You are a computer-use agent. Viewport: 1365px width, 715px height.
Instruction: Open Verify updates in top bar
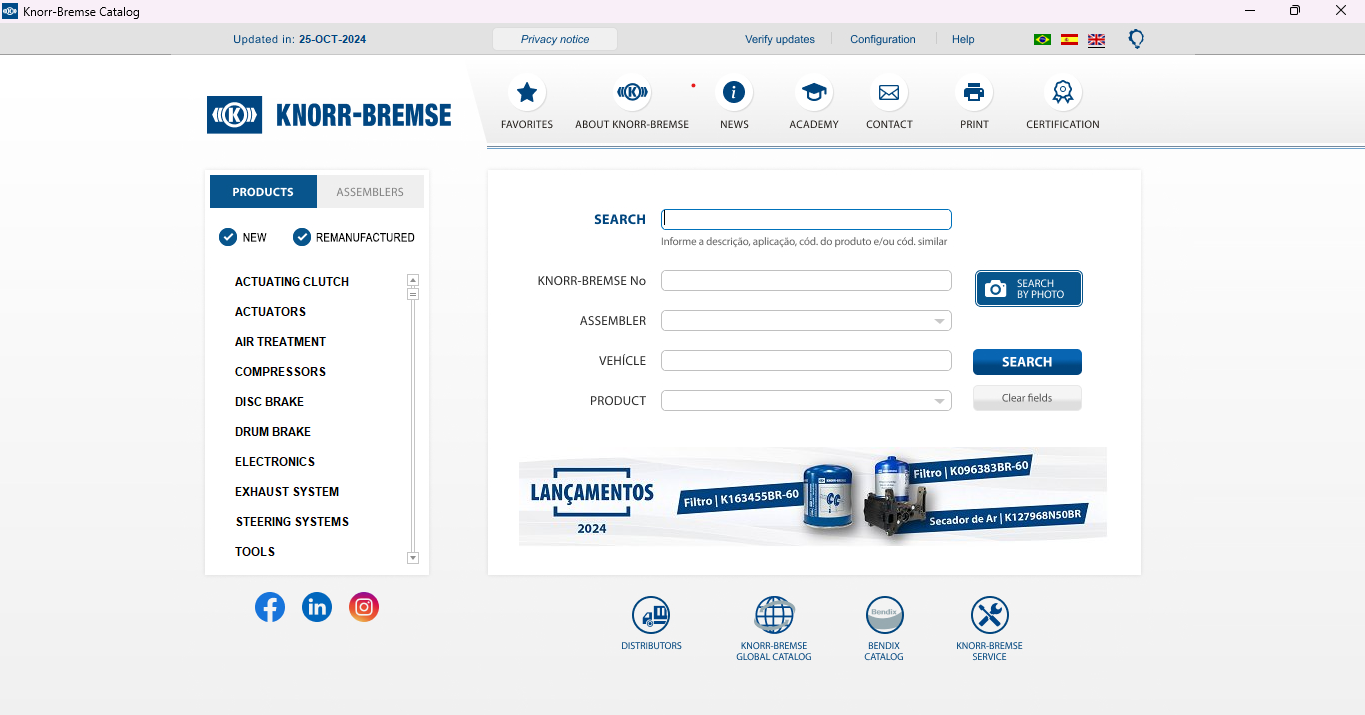pyautogui.click(x=780, y=40)
